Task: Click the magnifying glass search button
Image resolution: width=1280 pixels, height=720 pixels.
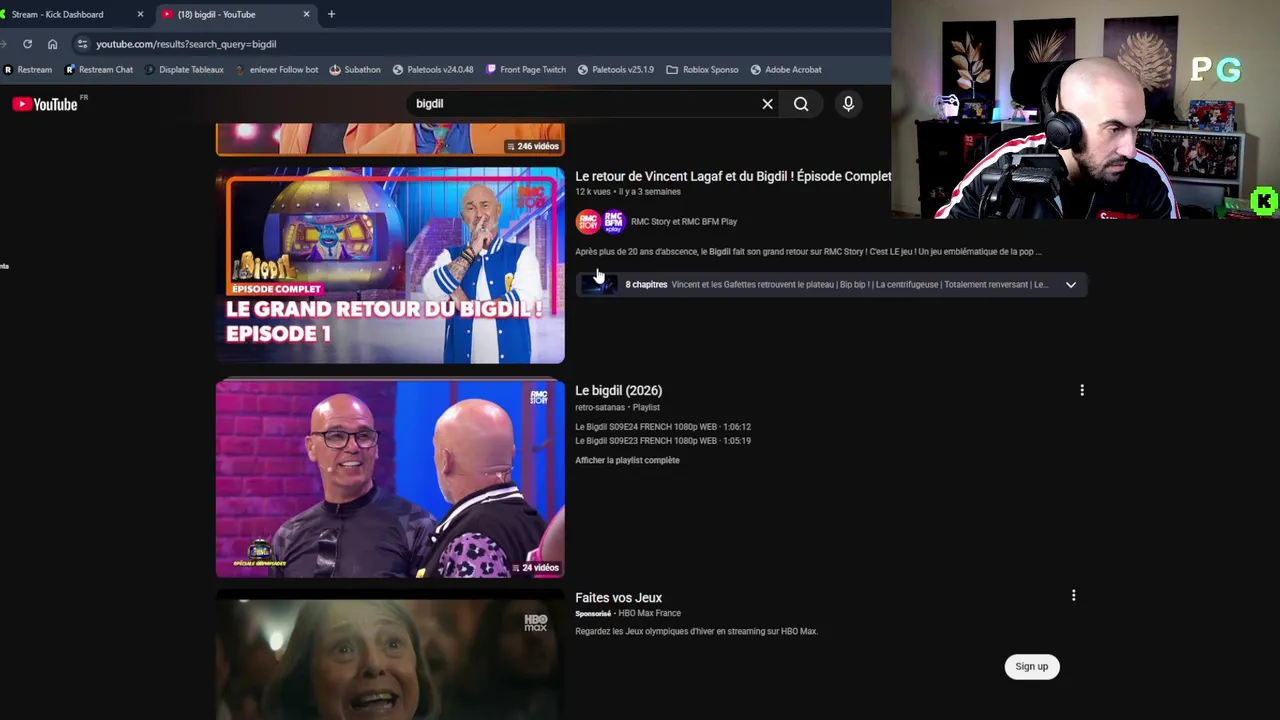Action: coord(801,104)
